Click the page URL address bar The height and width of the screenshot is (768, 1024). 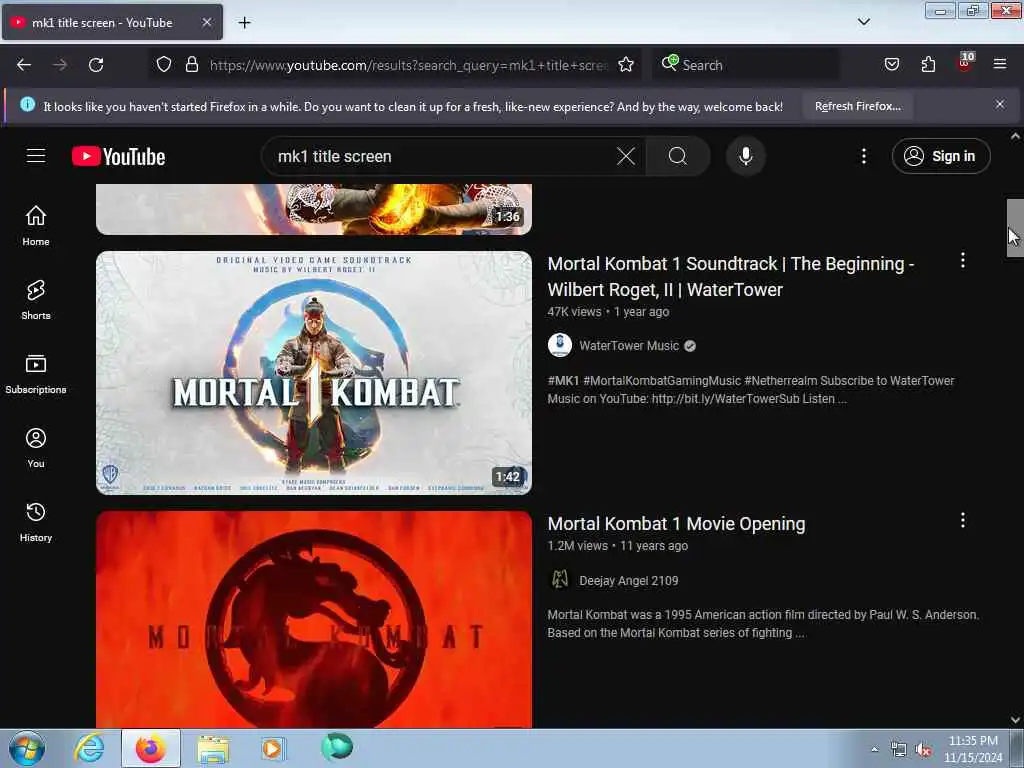(x=408, y=65)
